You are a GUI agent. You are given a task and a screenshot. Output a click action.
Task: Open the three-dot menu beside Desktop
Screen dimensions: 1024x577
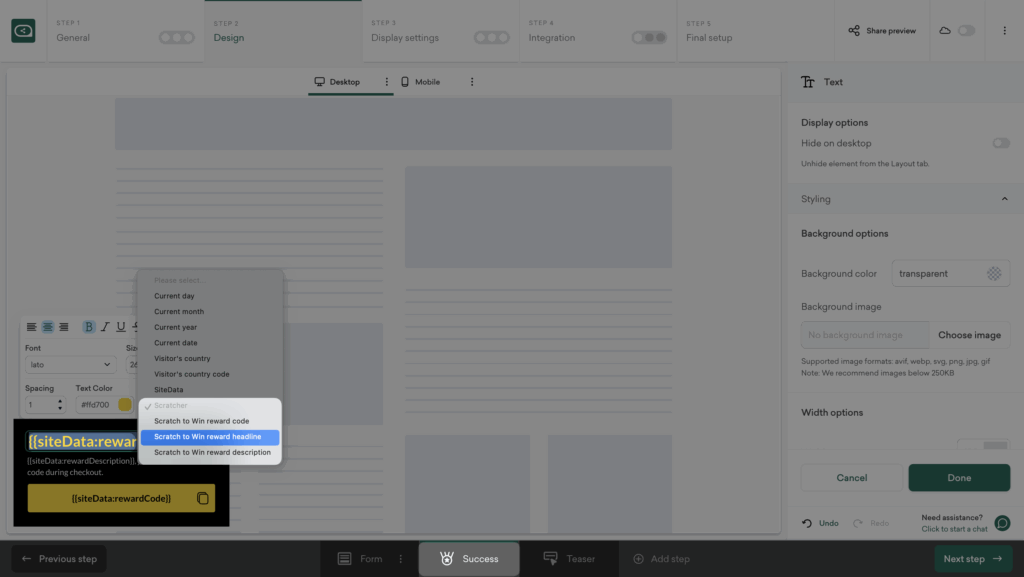(x=387, y=82)
